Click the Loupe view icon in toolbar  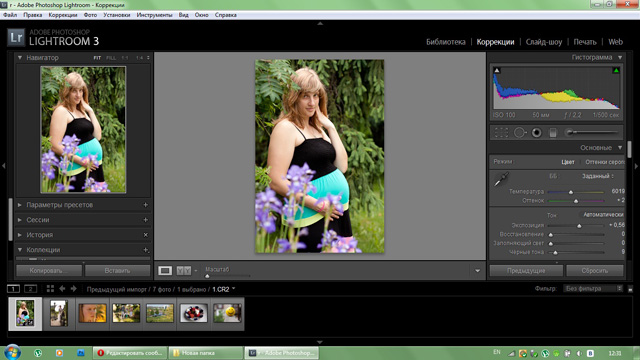coord(165,270)
